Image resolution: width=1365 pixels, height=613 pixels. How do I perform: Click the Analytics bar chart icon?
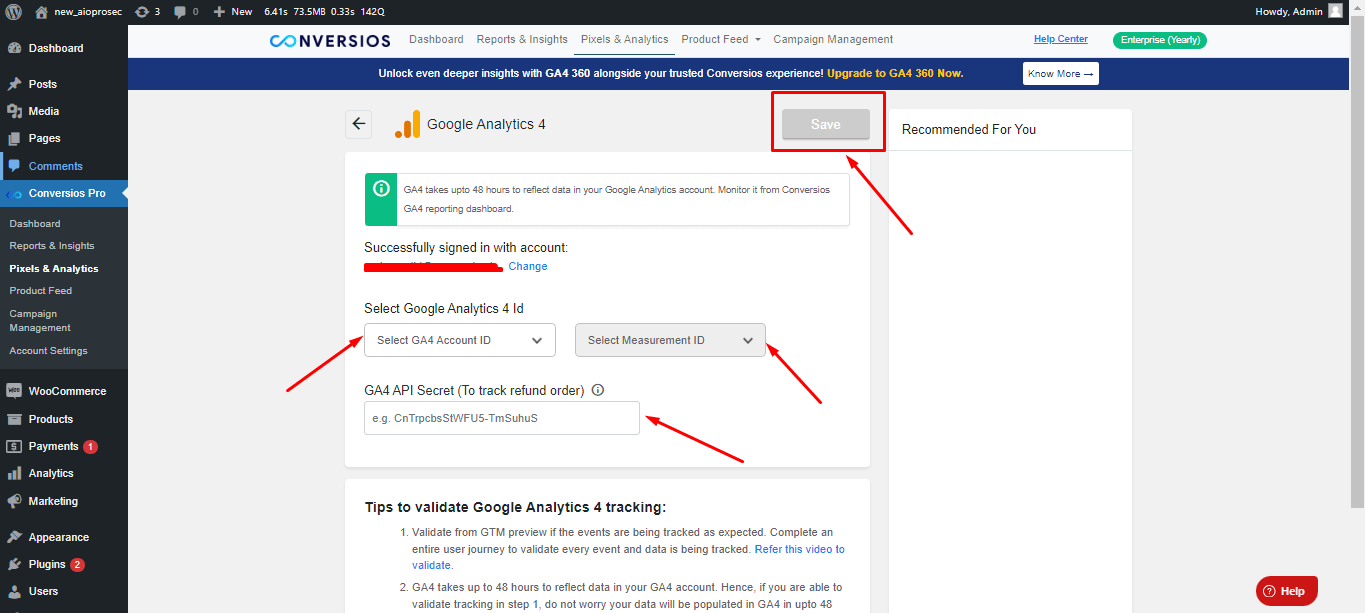[14, 473]
